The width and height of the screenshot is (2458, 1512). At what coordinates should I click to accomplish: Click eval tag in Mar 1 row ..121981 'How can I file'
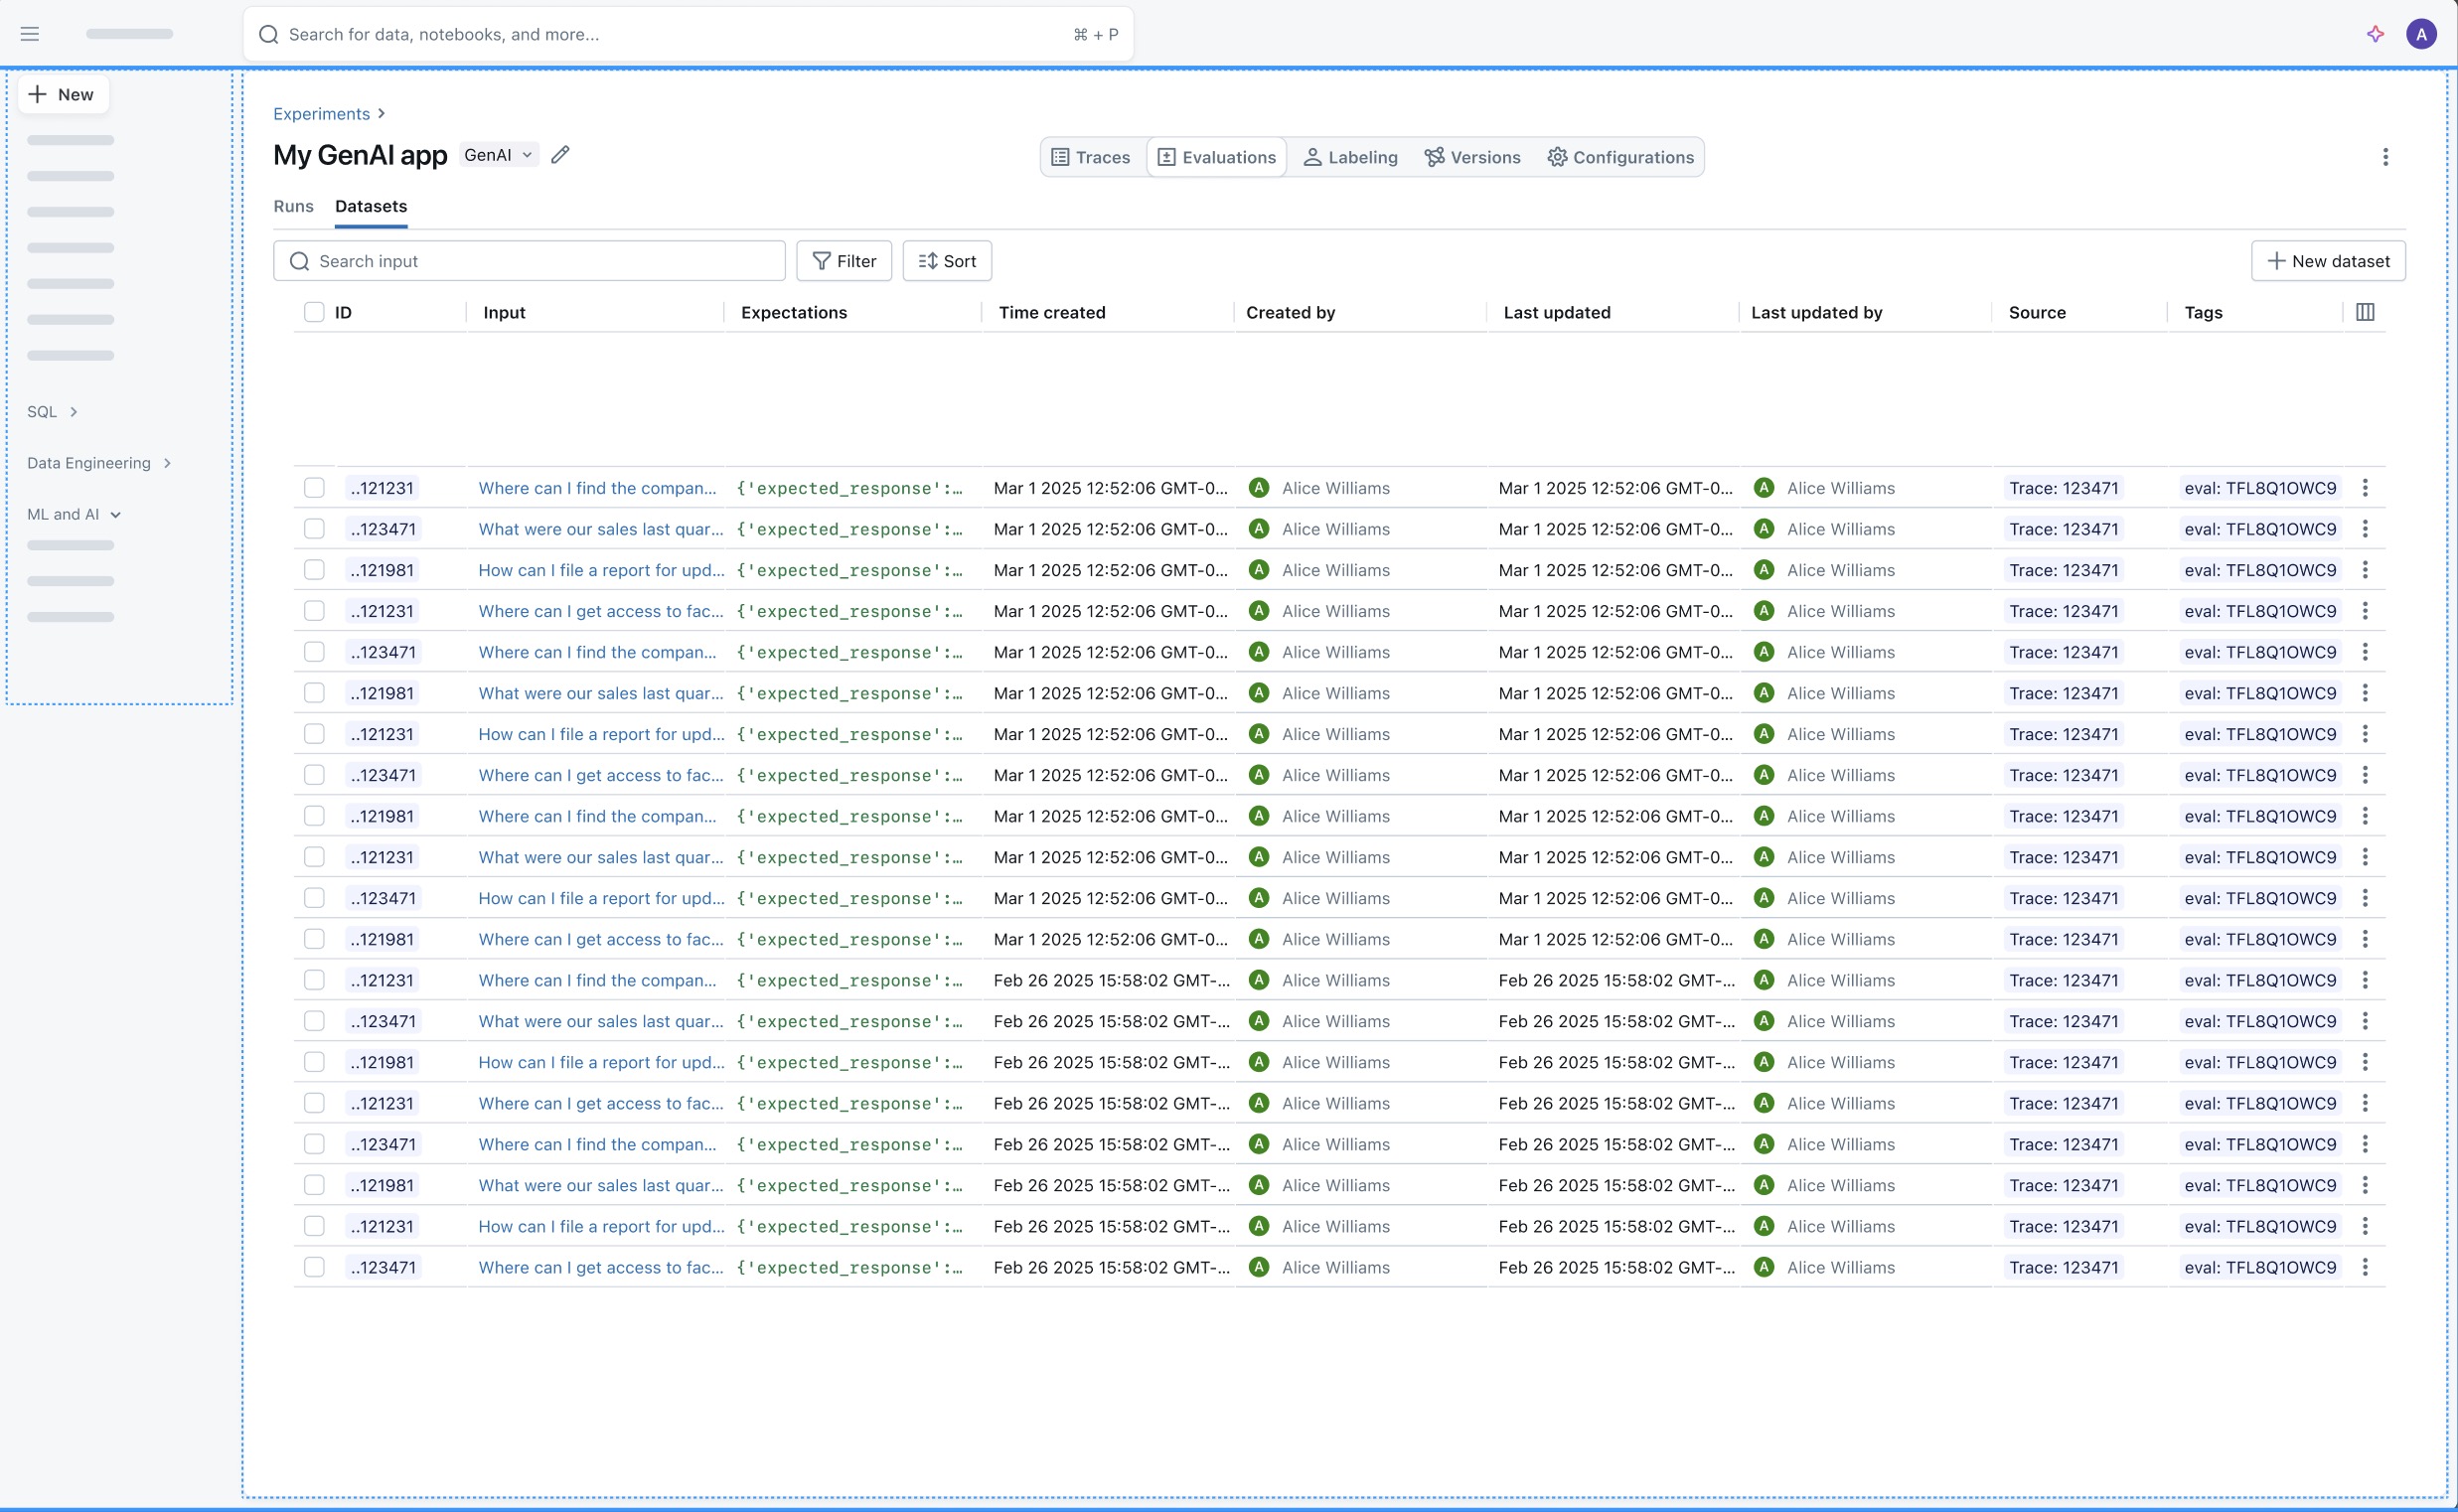[2260, 570]
